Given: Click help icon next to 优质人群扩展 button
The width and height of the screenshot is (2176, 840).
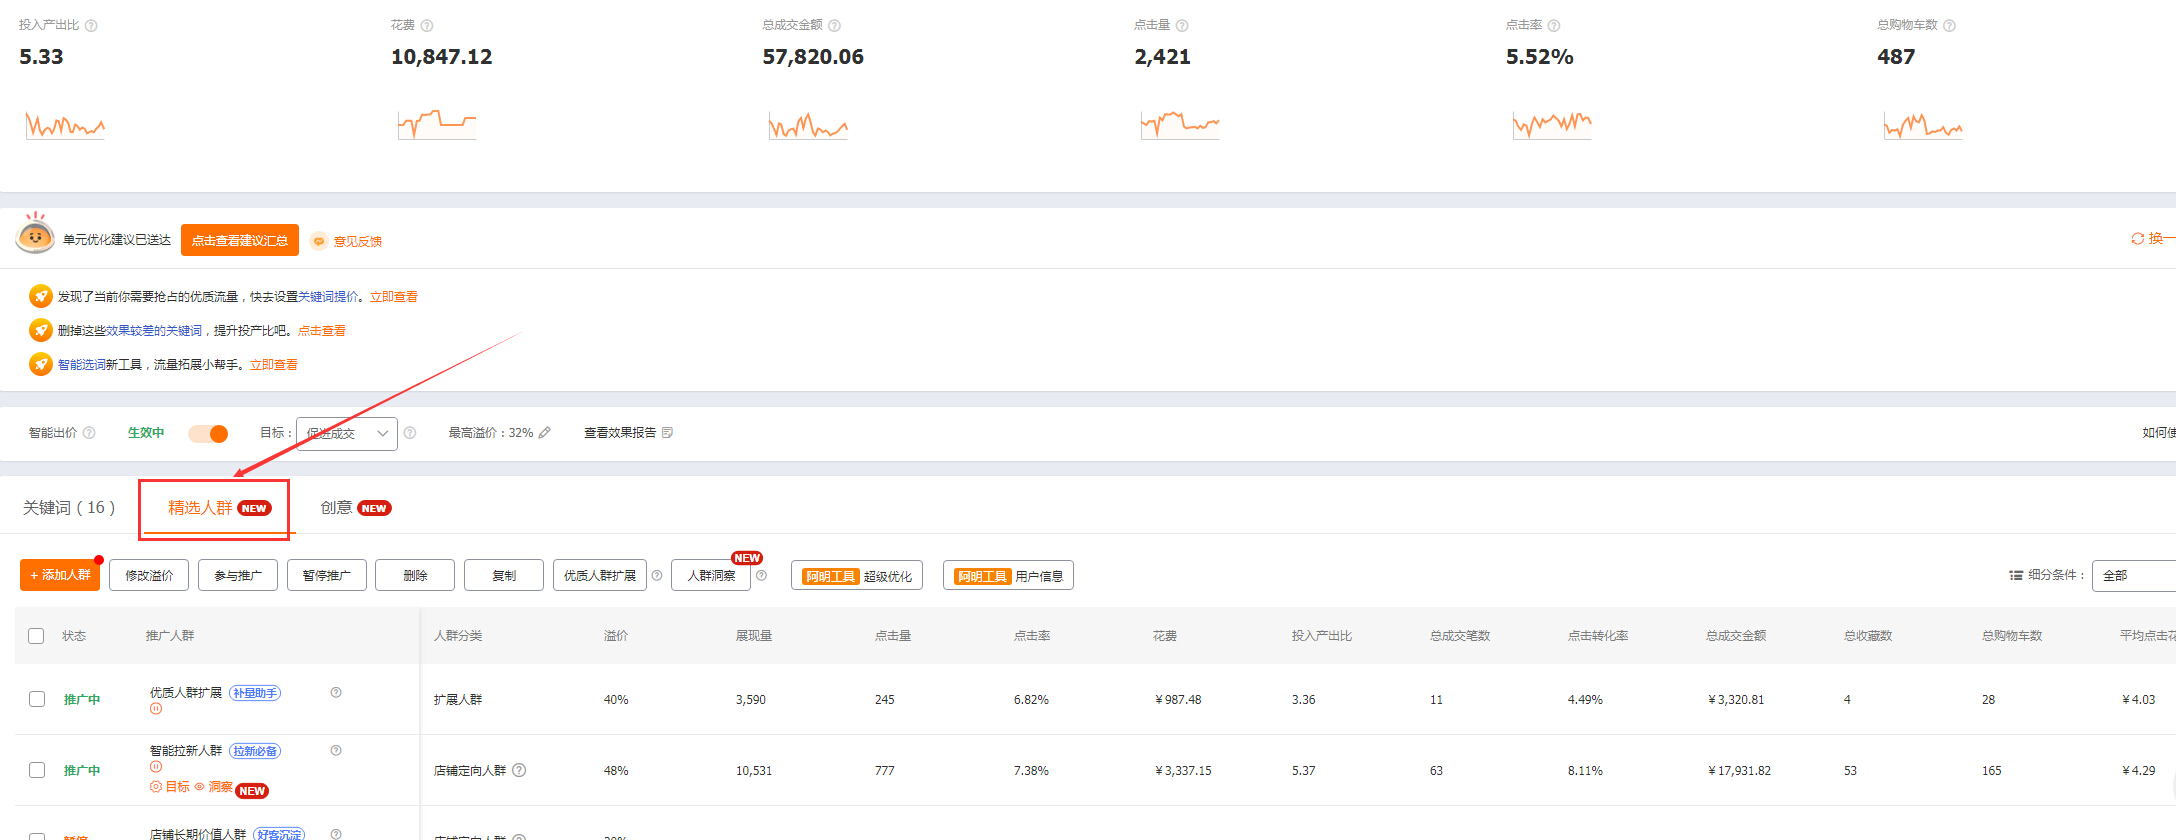Looking at the screenshot, I should pos(657,575).
